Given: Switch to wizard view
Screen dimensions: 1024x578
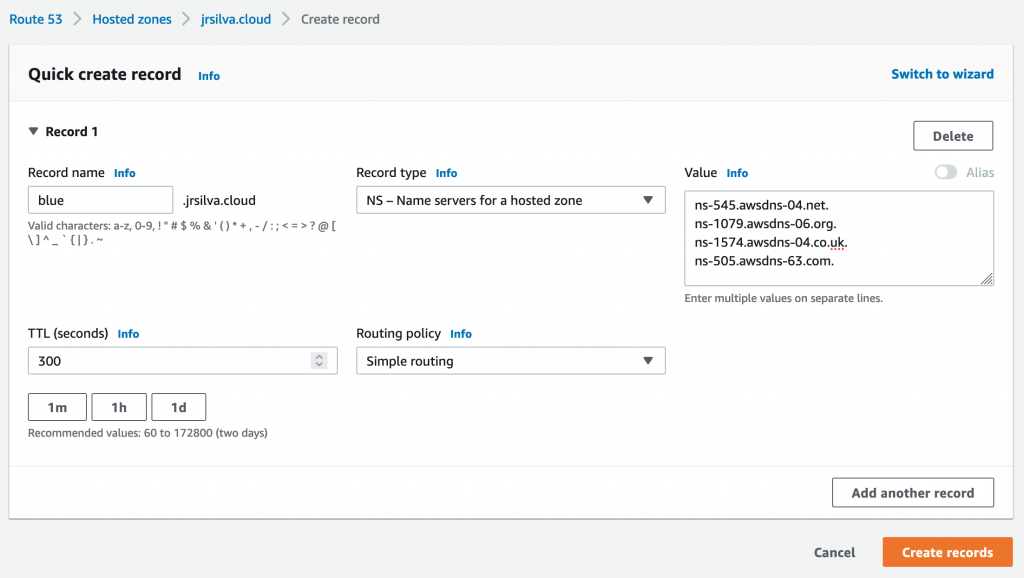Looking at the screenshot, I should [x=942, y=74].
